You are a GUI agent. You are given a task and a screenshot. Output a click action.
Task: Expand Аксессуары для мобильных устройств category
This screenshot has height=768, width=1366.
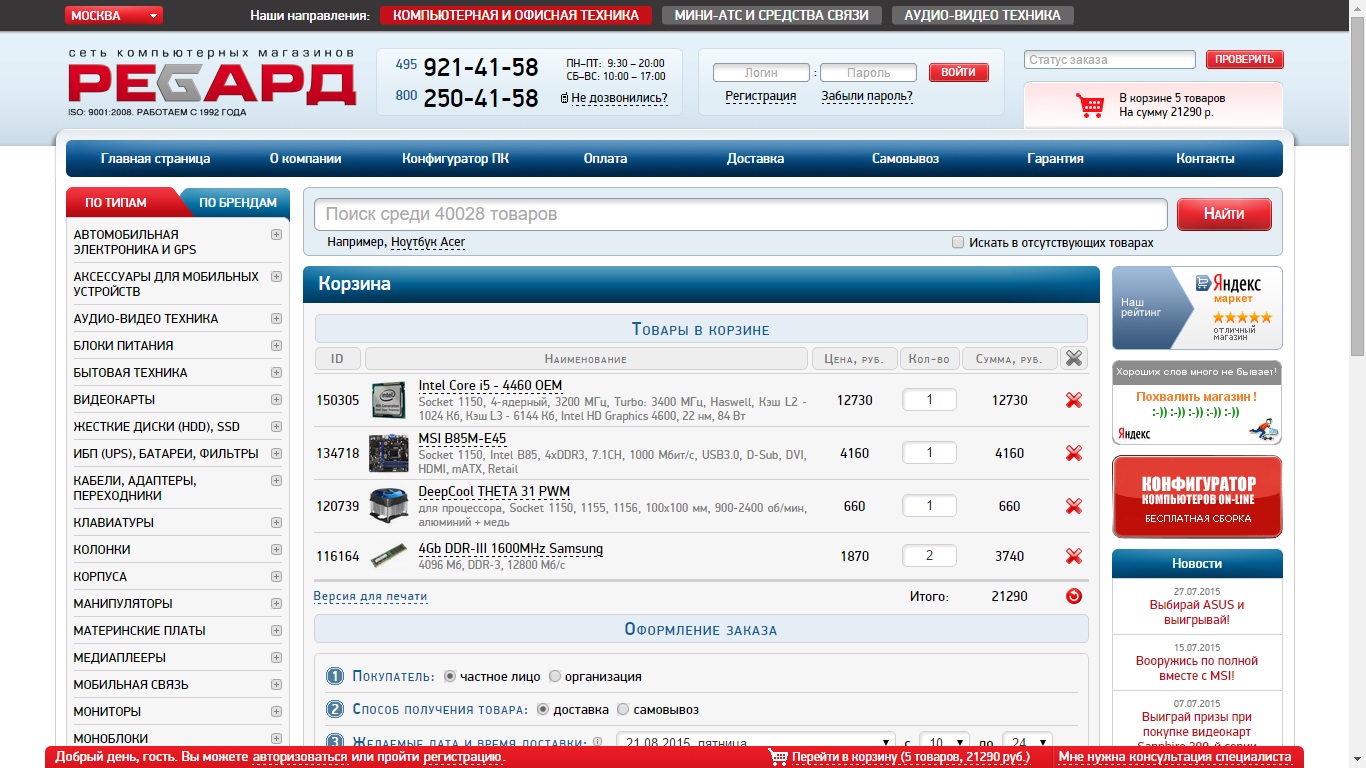point(276,277)
